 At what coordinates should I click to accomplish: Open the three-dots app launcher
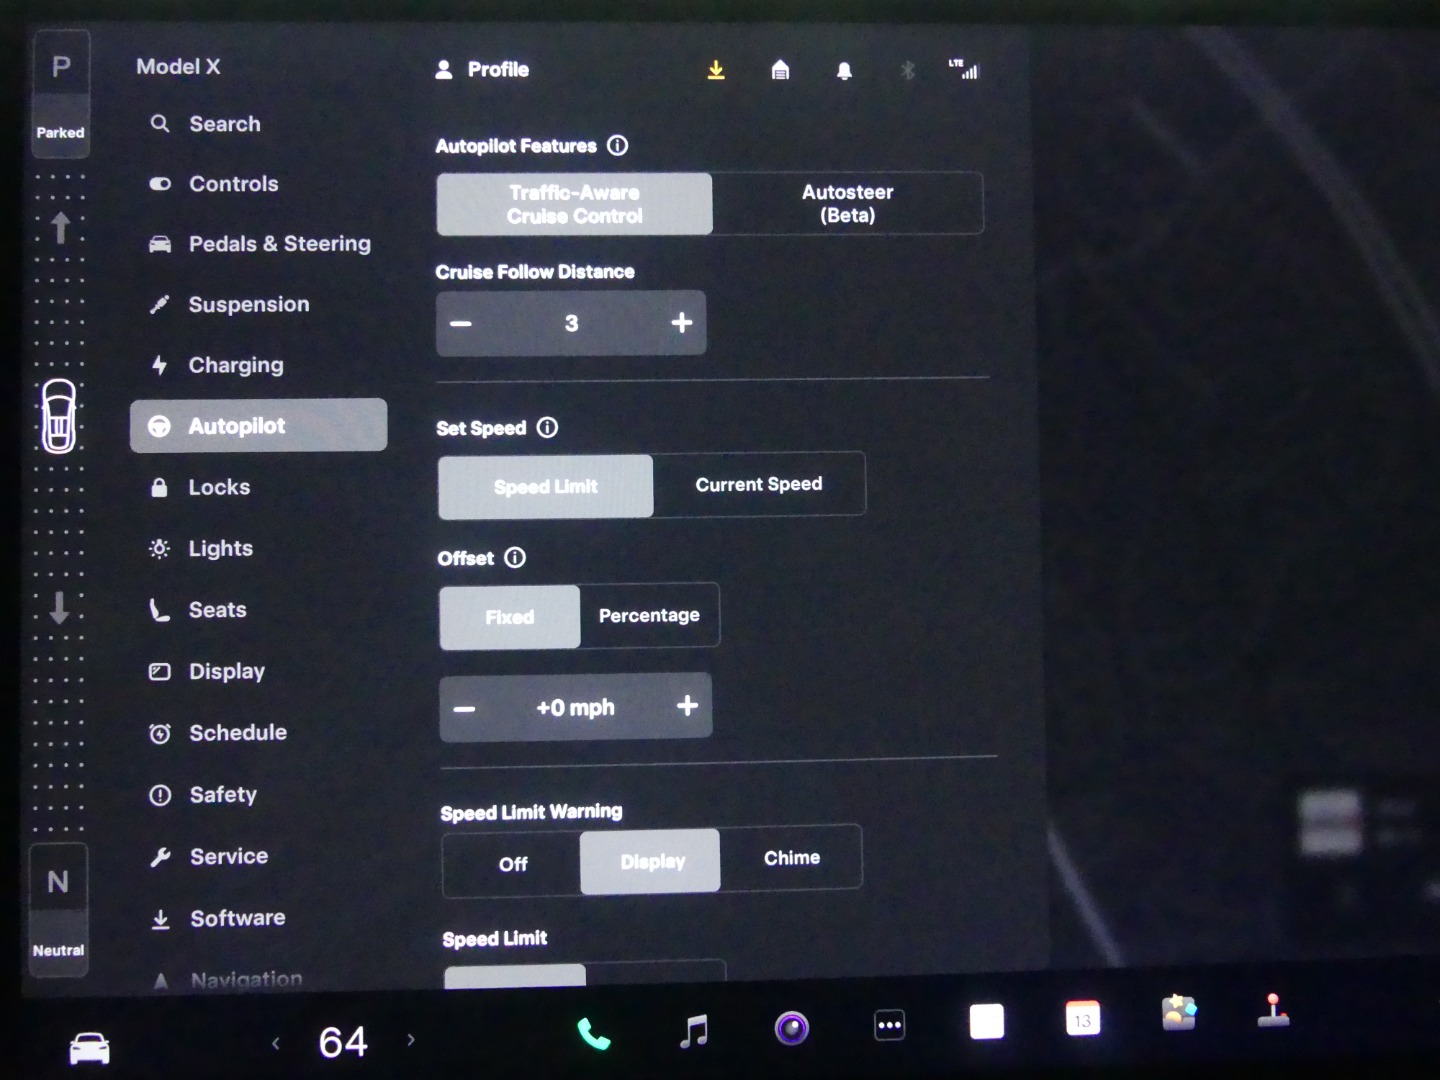(889, 1025)
